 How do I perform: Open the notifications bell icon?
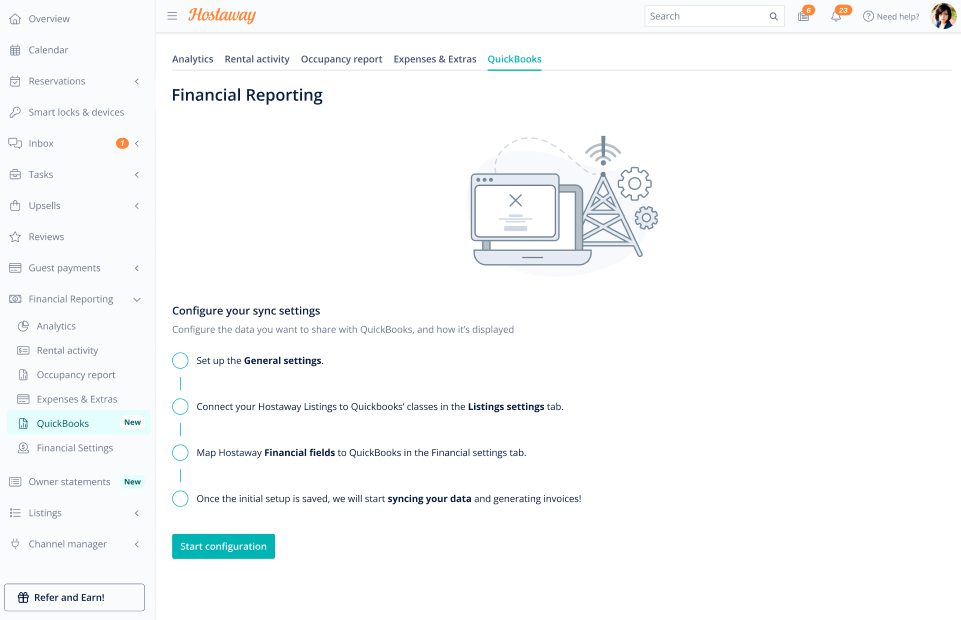pyautogui.click(x=836, y=17)
